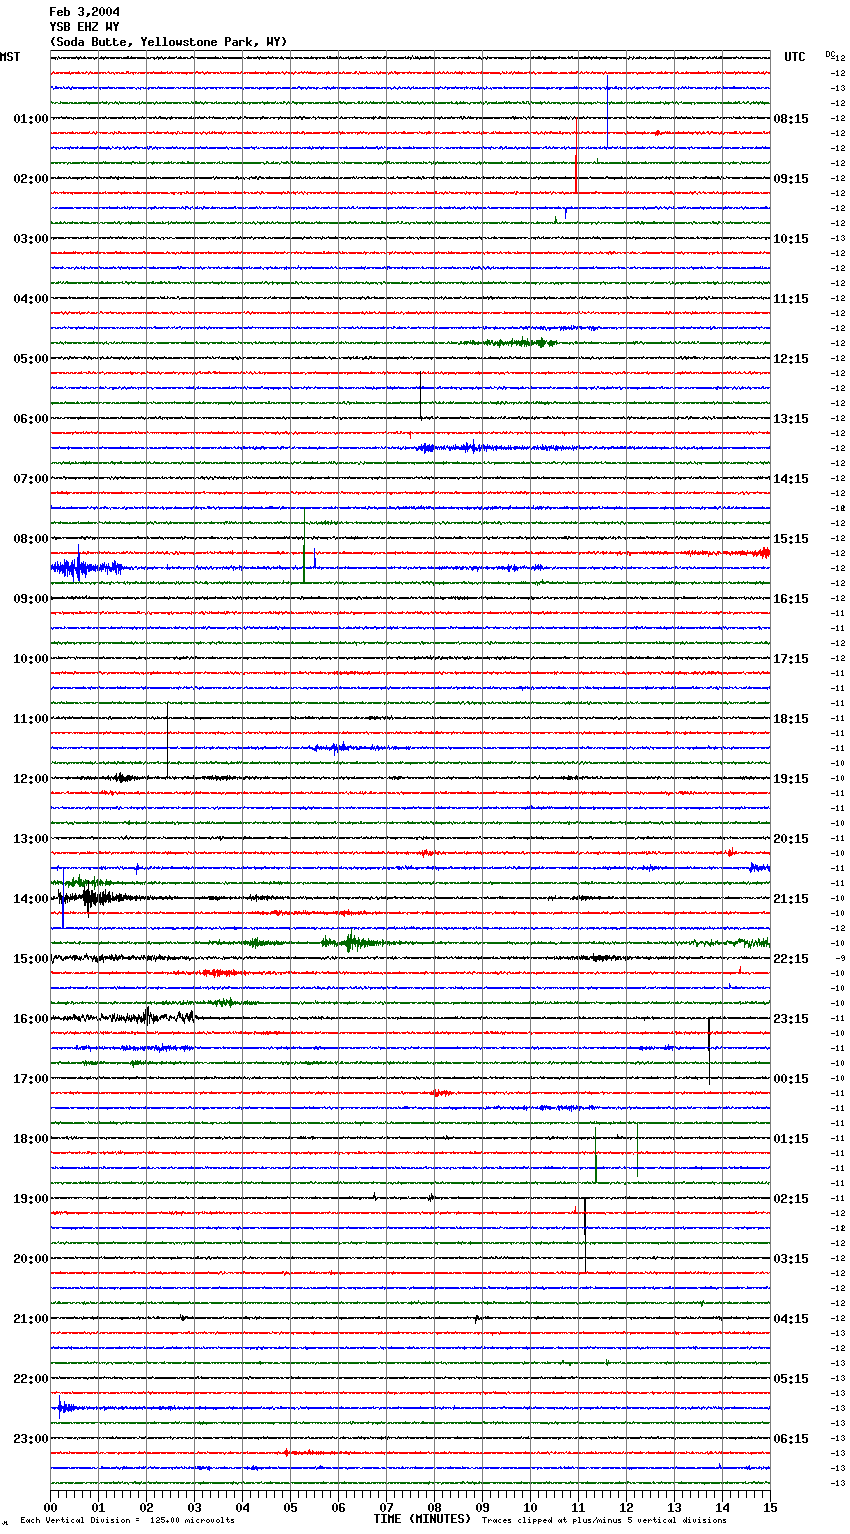This screenshot has width=850, height=1534.
Task: Click the 'DC' offset column header
Action: pos(829,54)
